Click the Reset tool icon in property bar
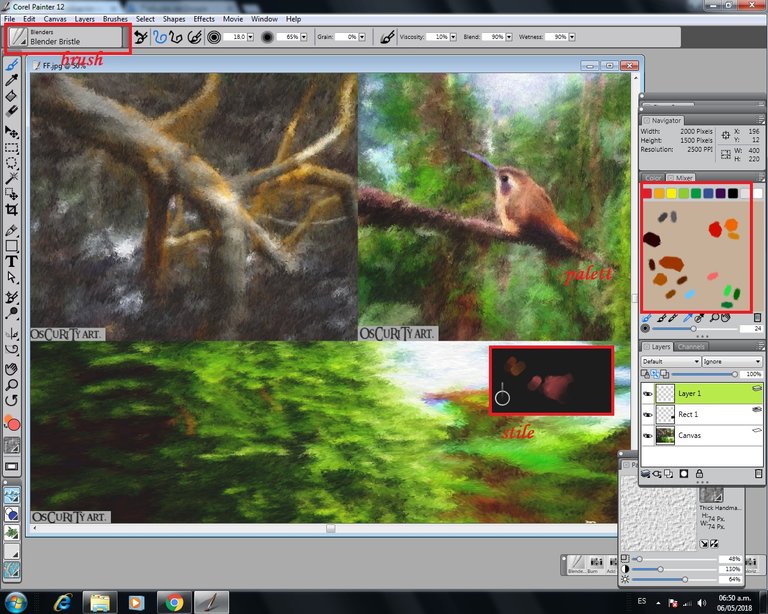Viewport: 768px width, 614px height. point(141,37)
